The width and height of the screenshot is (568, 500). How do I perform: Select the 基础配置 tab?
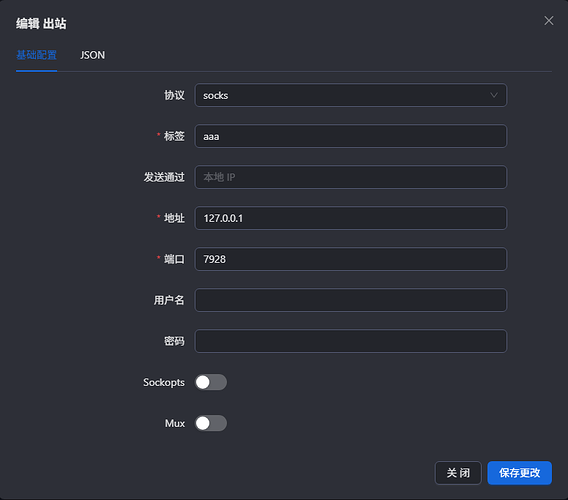pyautogui.click(x=37, y=55)
